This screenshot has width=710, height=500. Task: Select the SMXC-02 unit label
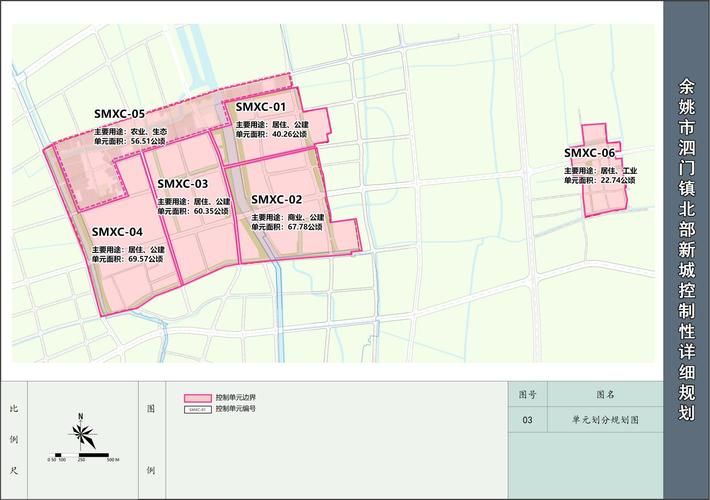pos(276,200)
